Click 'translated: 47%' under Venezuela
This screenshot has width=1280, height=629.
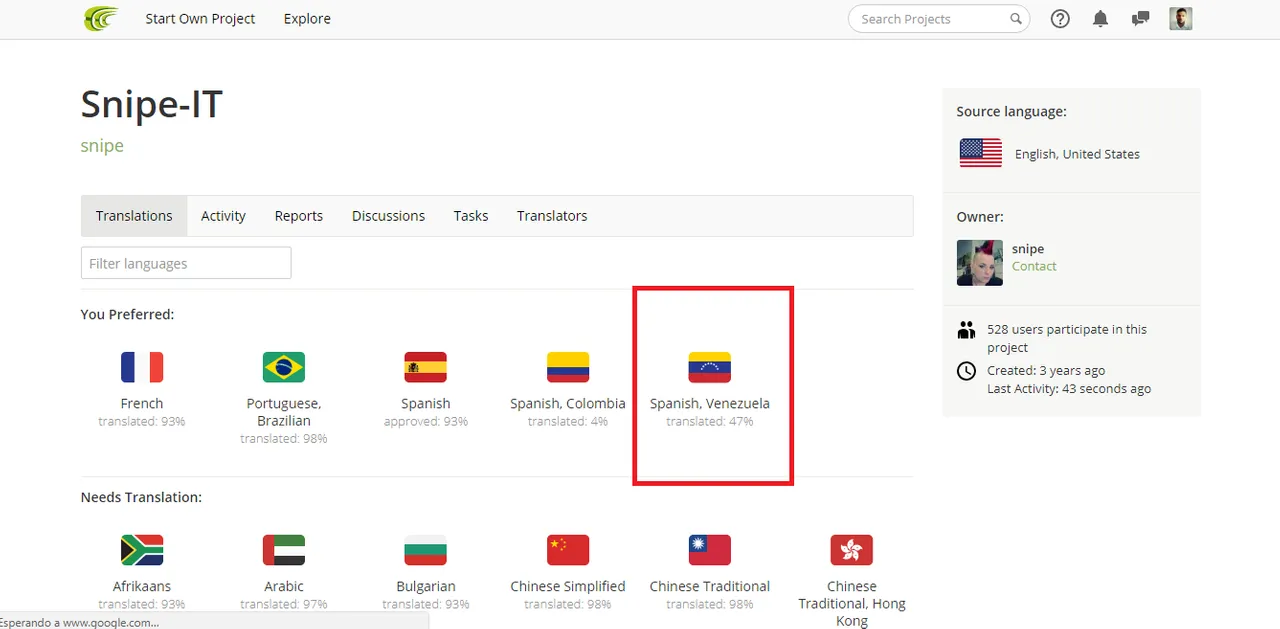pyautogui.click(x=710, y=422)
